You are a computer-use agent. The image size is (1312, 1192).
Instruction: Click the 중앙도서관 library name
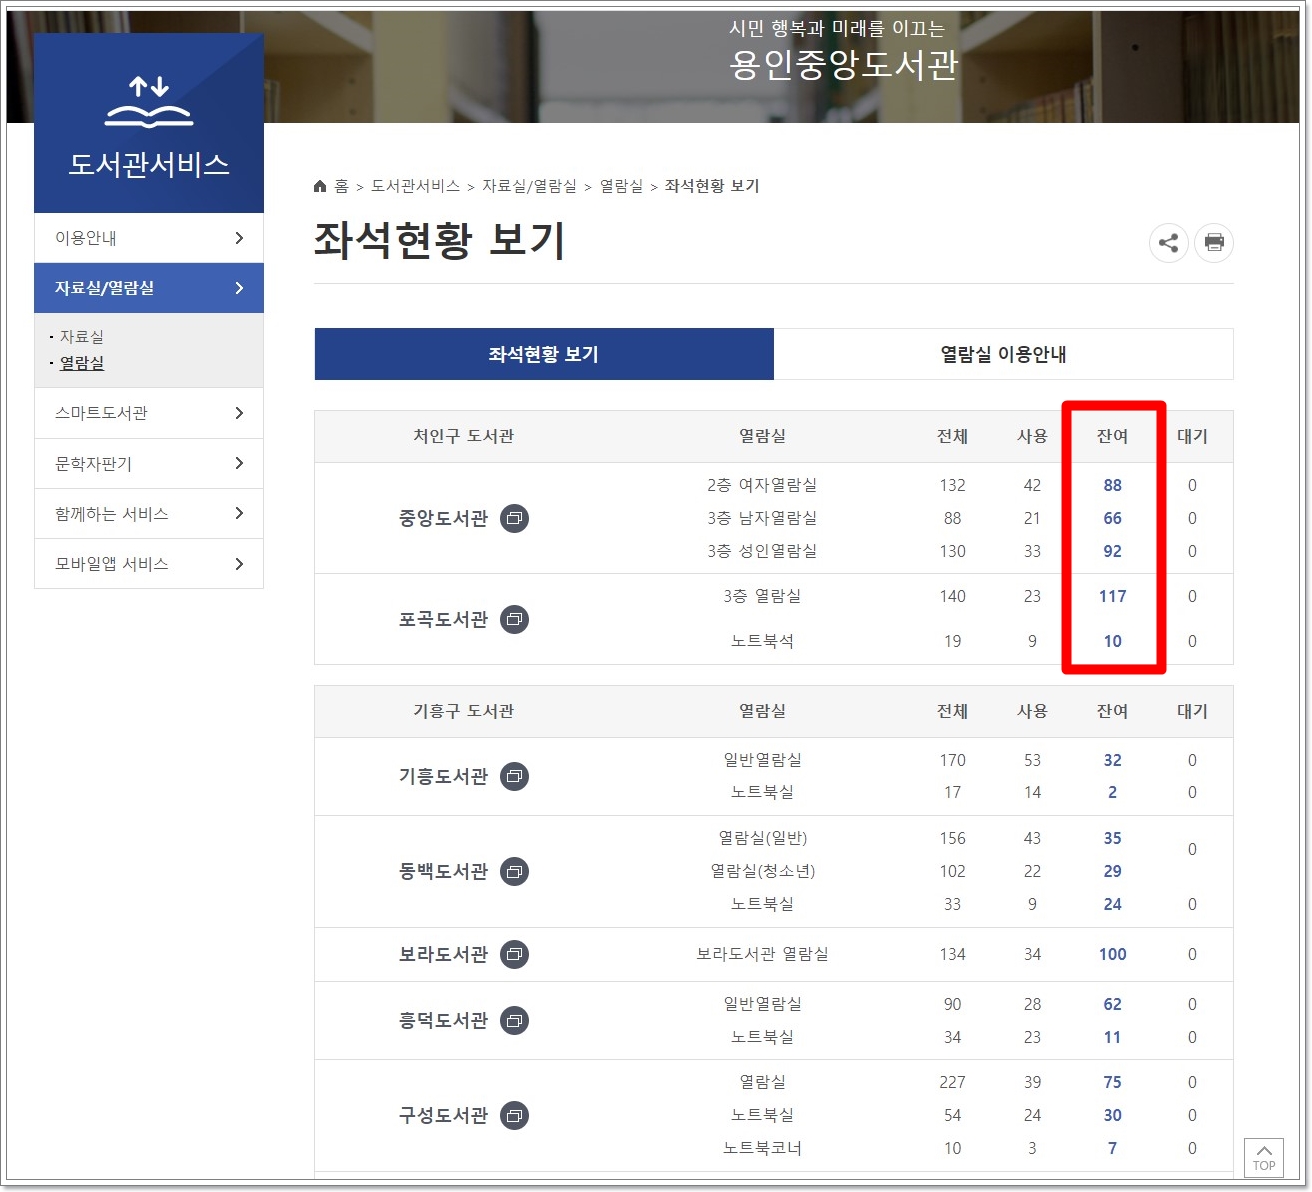443,518
